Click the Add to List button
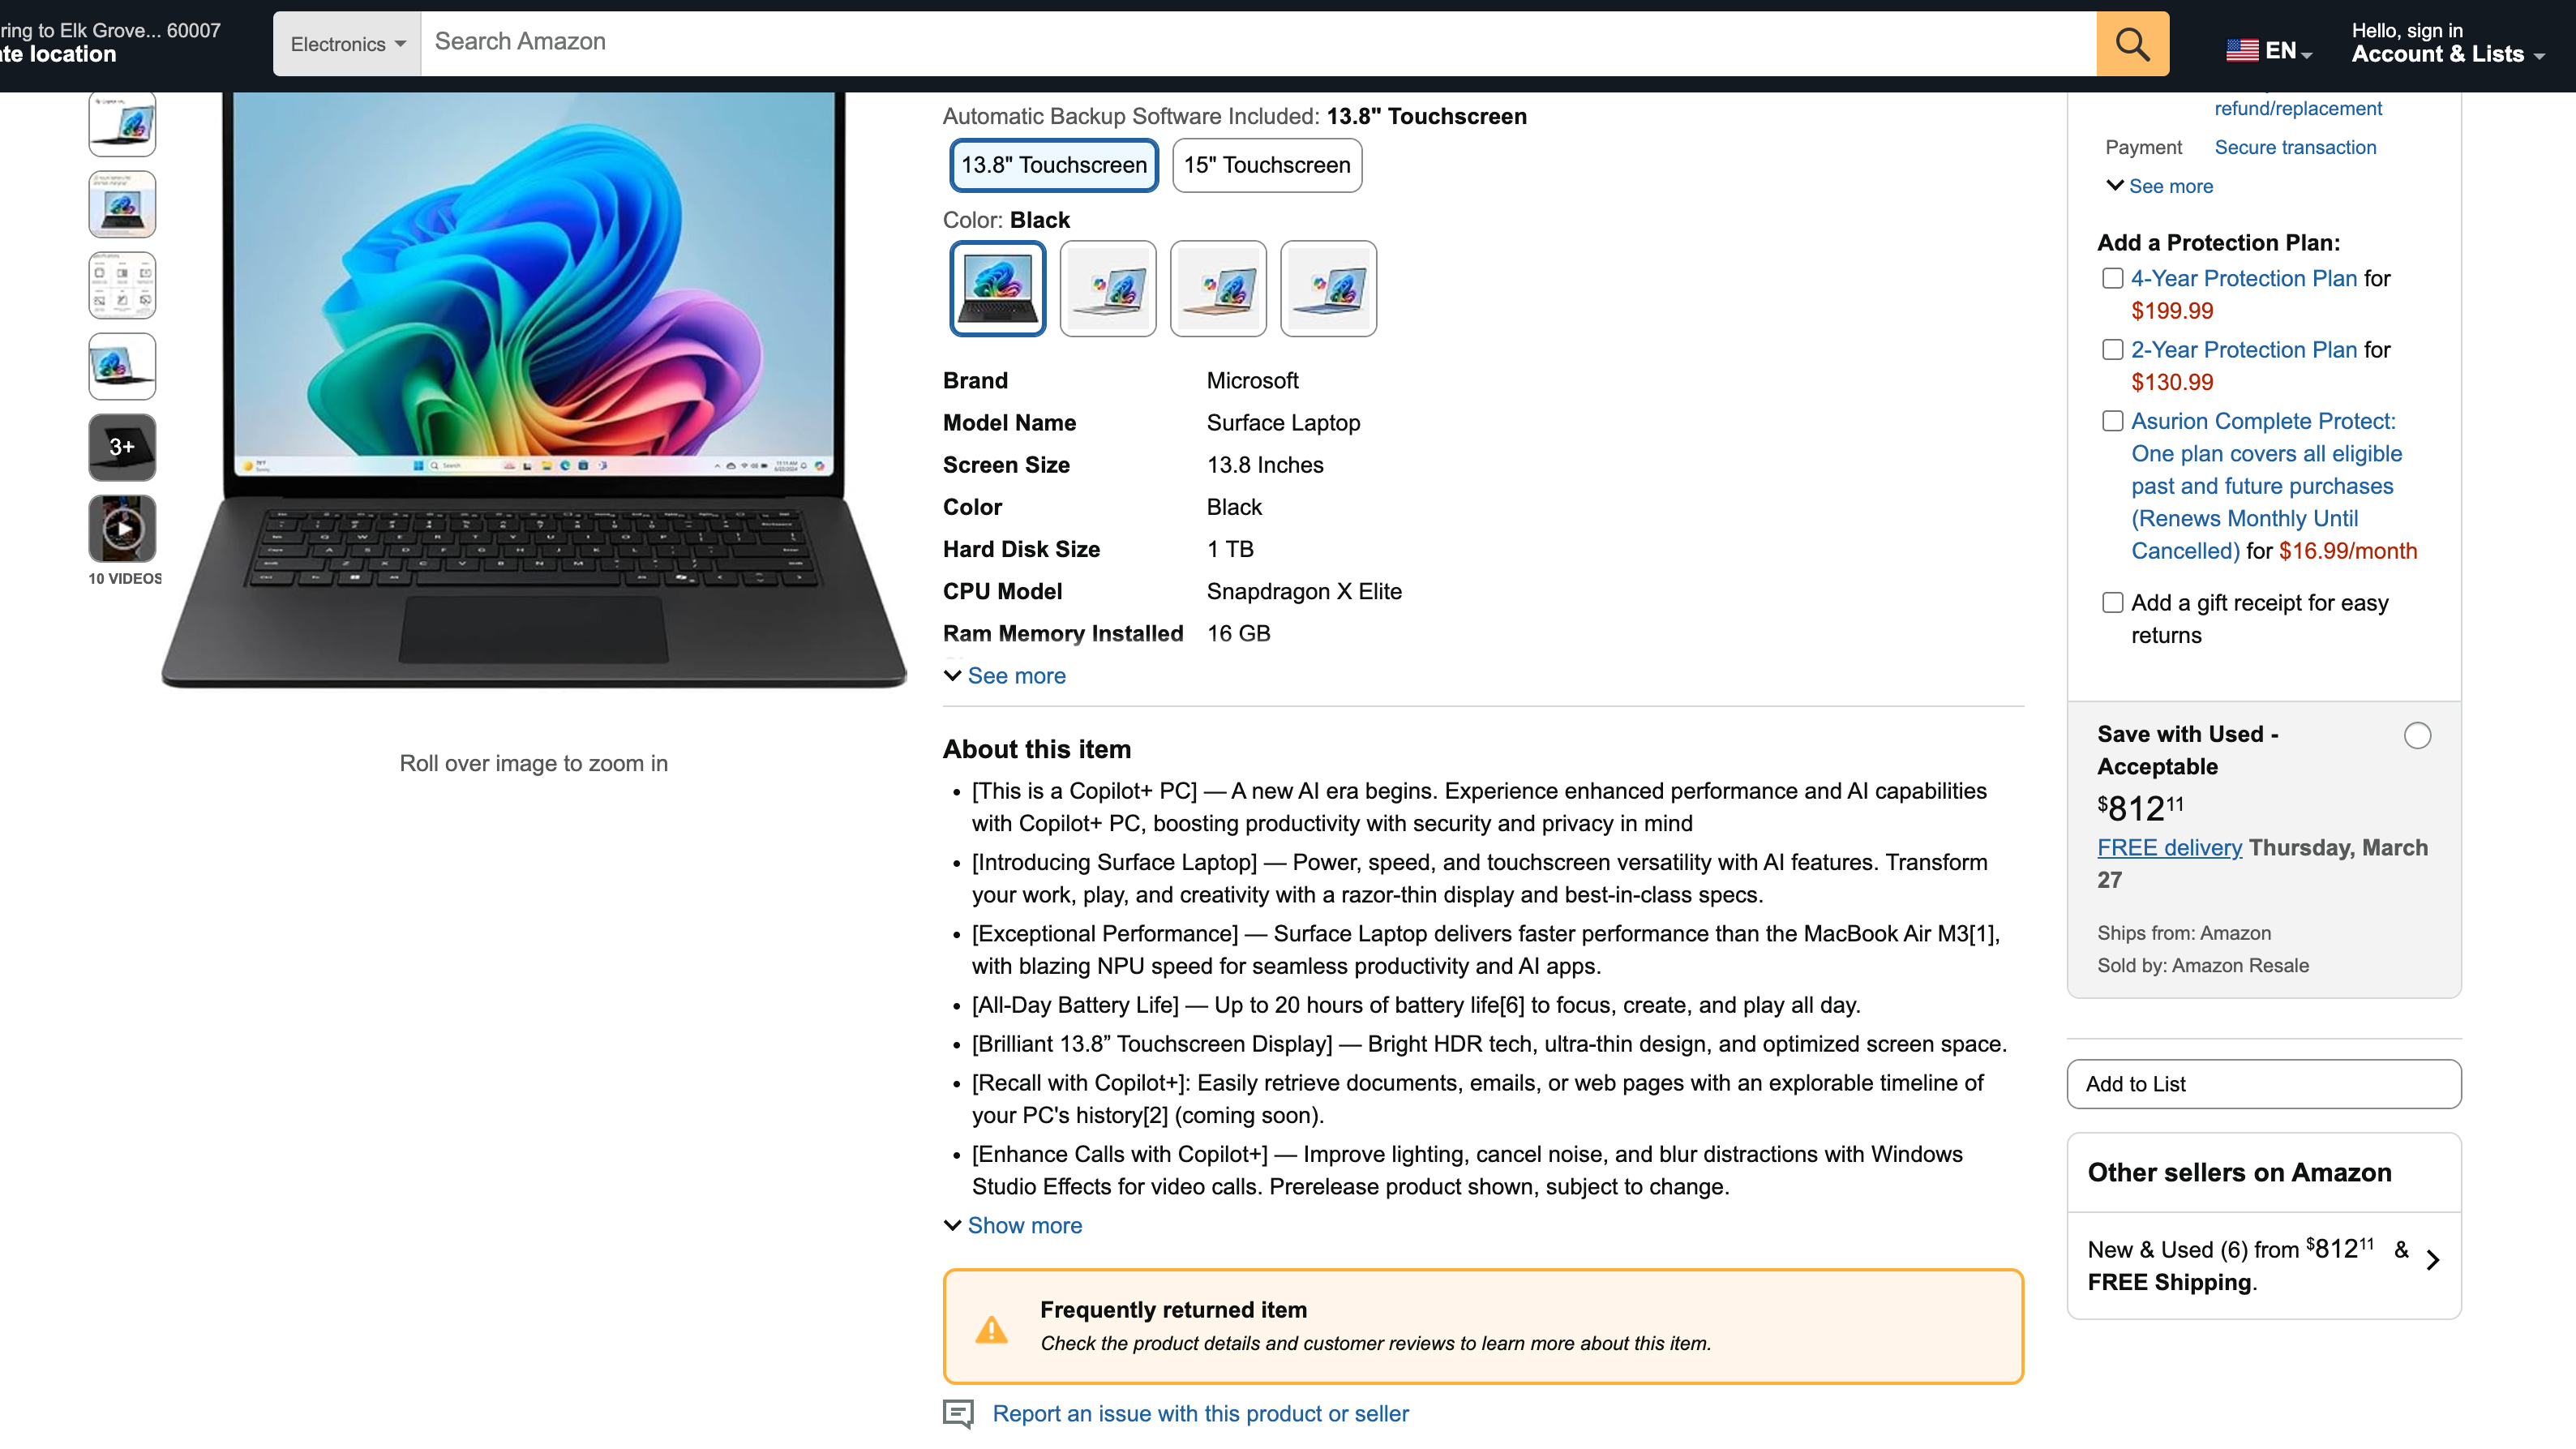Viewport: 2576px width, 1449px height. click(x=2264, y=1084)
